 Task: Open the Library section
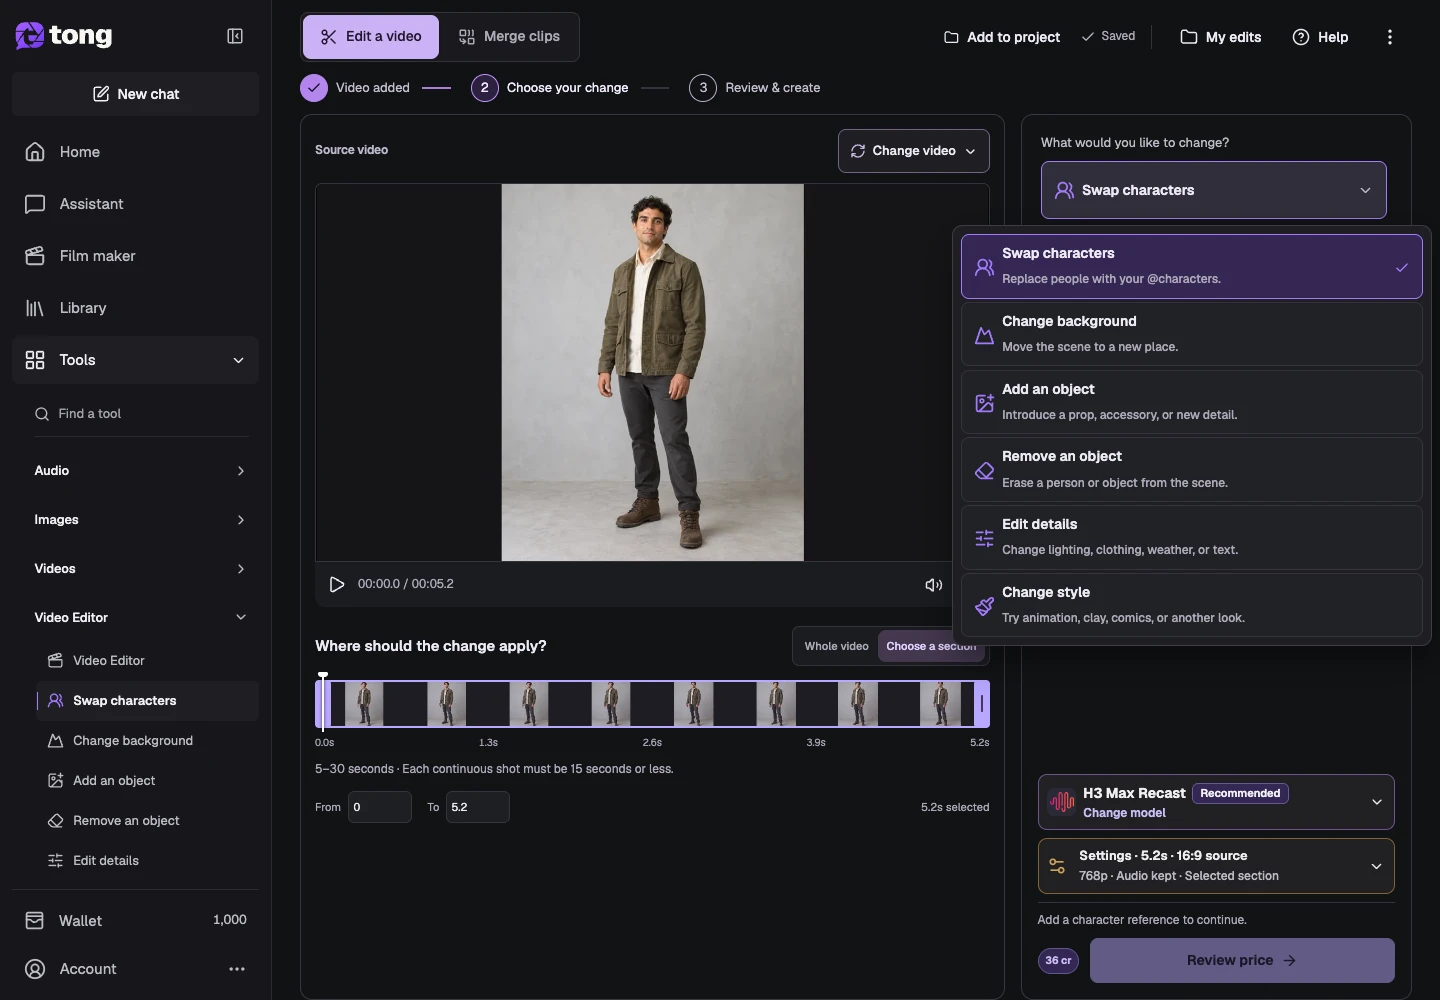pyautogui.click(x=136, y=308)
